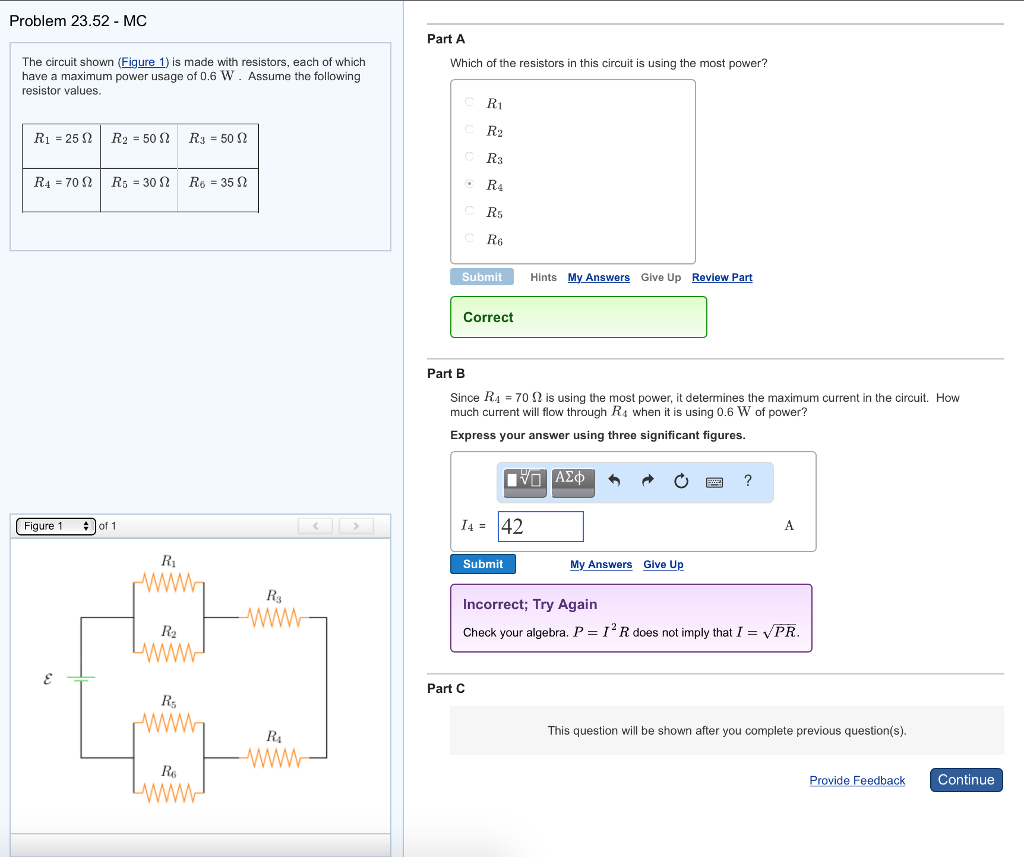Open the Provide Feedback link
This screenshot has height=857, width=1024.
click(x=857, y=780)
